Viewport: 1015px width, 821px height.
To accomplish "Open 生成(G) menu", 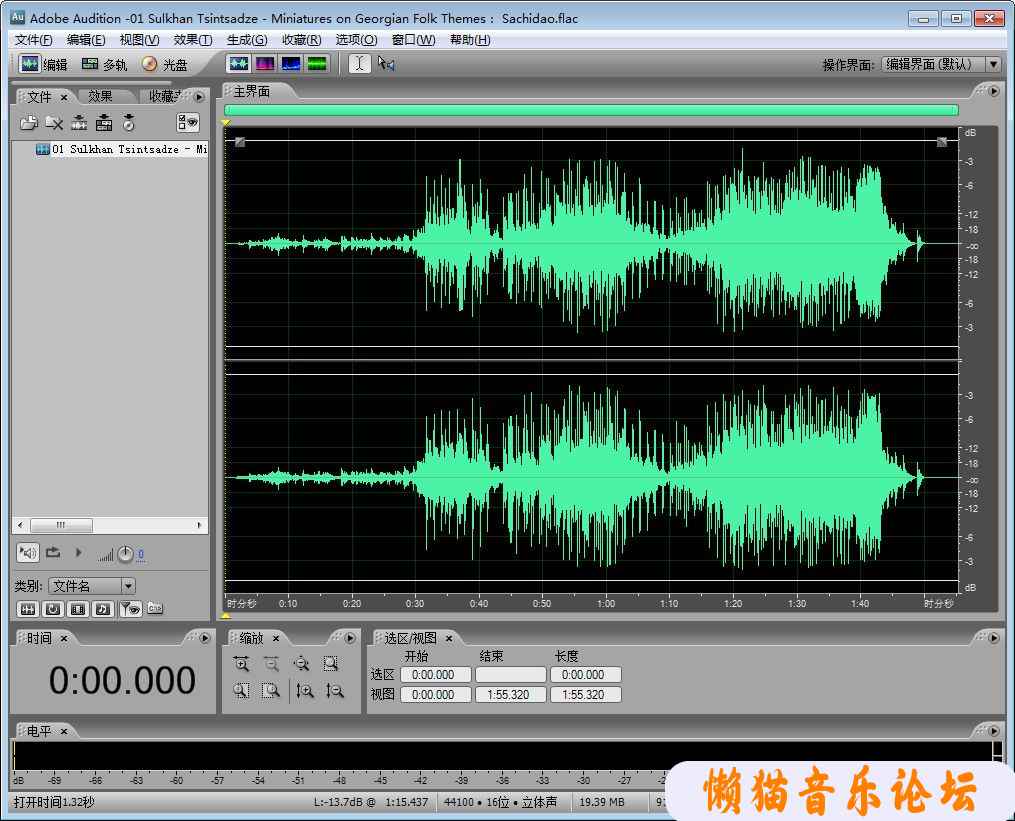I will 247,40.
